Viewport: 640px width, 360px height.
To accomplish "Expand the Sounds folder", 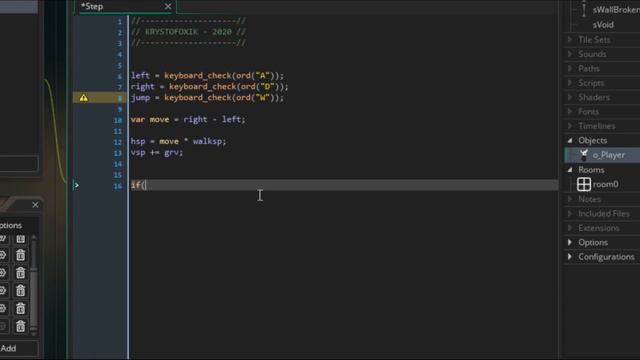I will pos(570,54).
